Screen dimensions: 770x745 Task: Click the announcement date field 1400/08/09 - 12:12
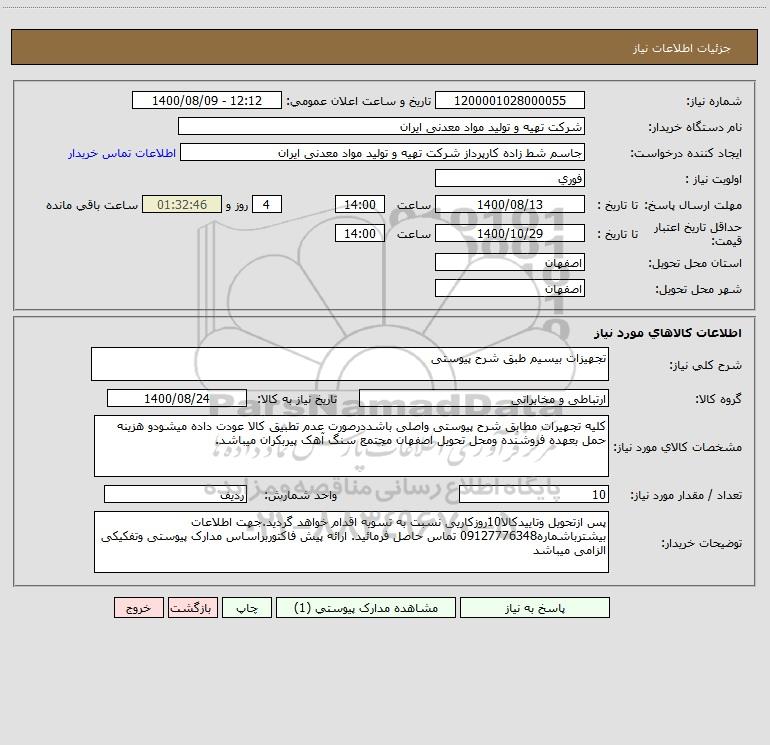point(207,101)
